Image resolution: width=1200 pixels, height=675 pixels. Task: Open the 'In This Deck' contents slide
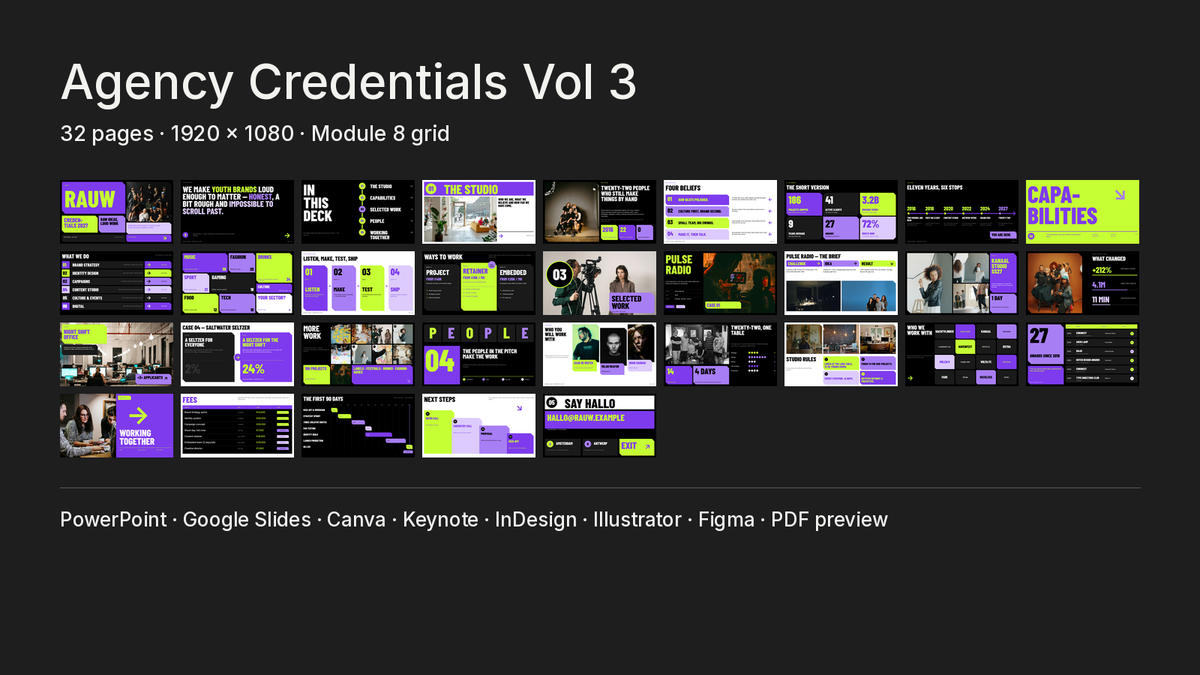358,212
